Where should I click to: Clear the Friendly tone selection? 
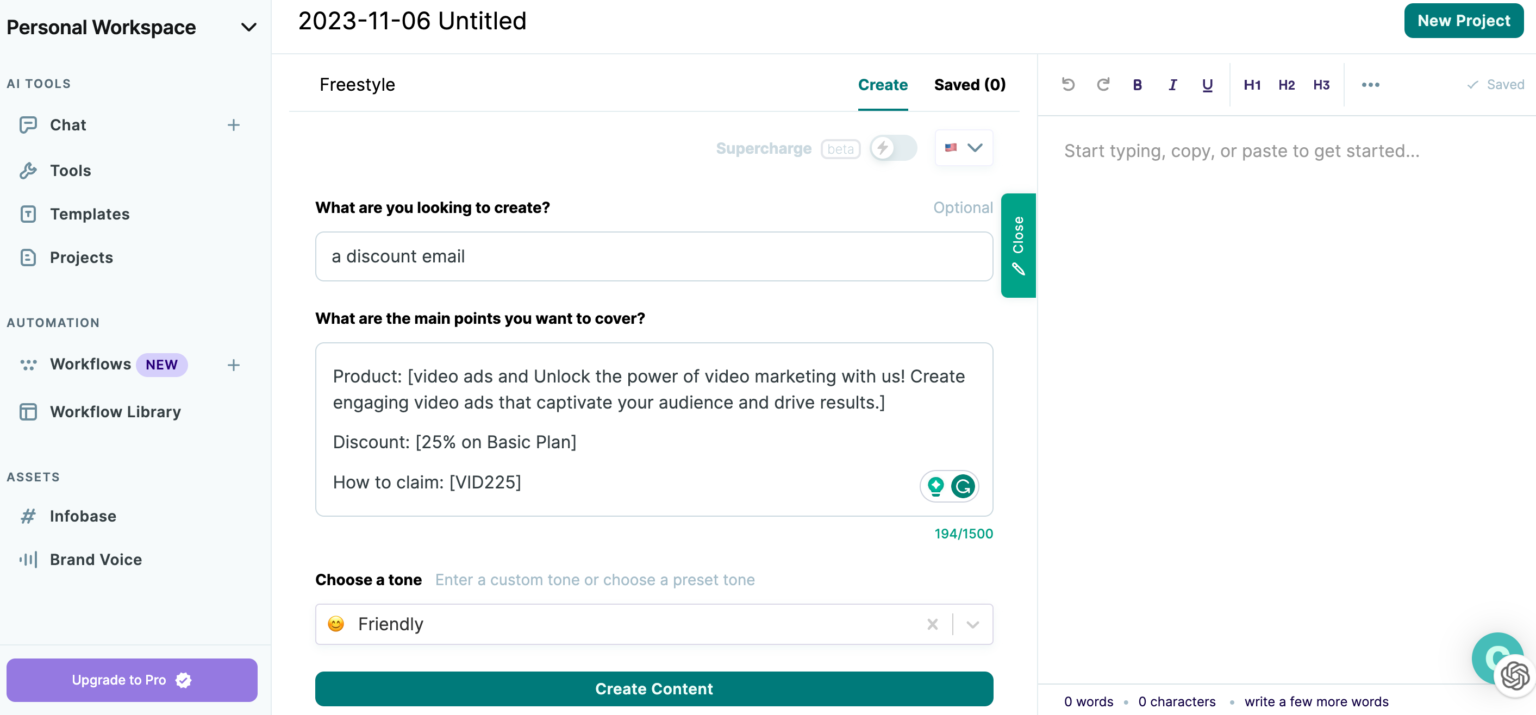932,625
